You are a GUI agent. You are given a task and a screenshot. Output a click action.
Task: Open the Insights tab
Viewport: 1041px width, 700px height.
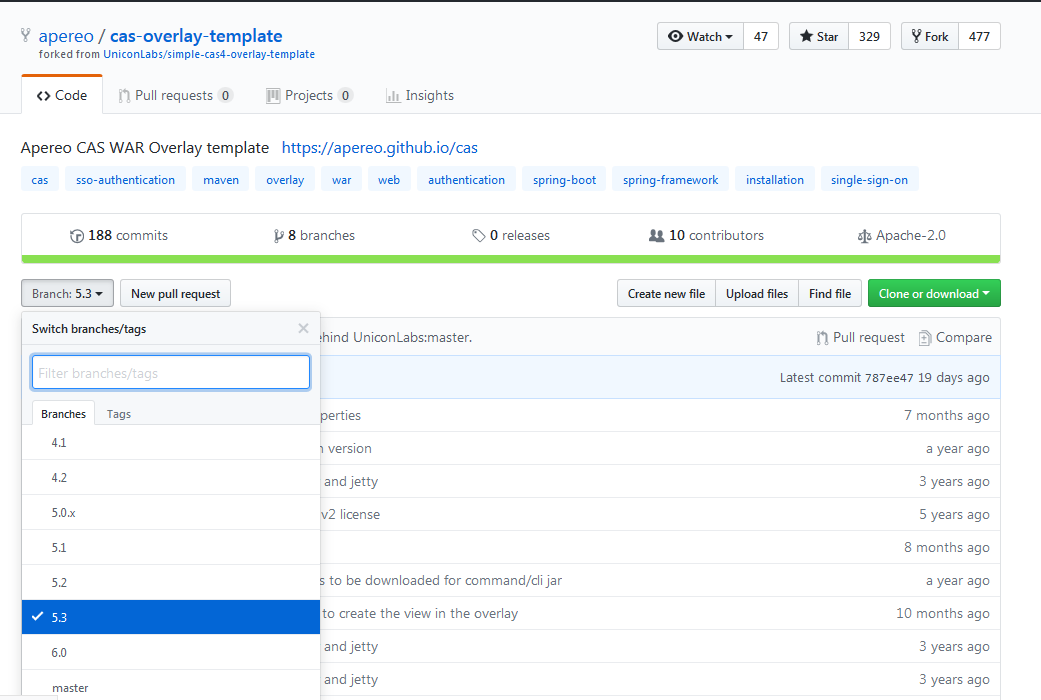pos(420,96)
